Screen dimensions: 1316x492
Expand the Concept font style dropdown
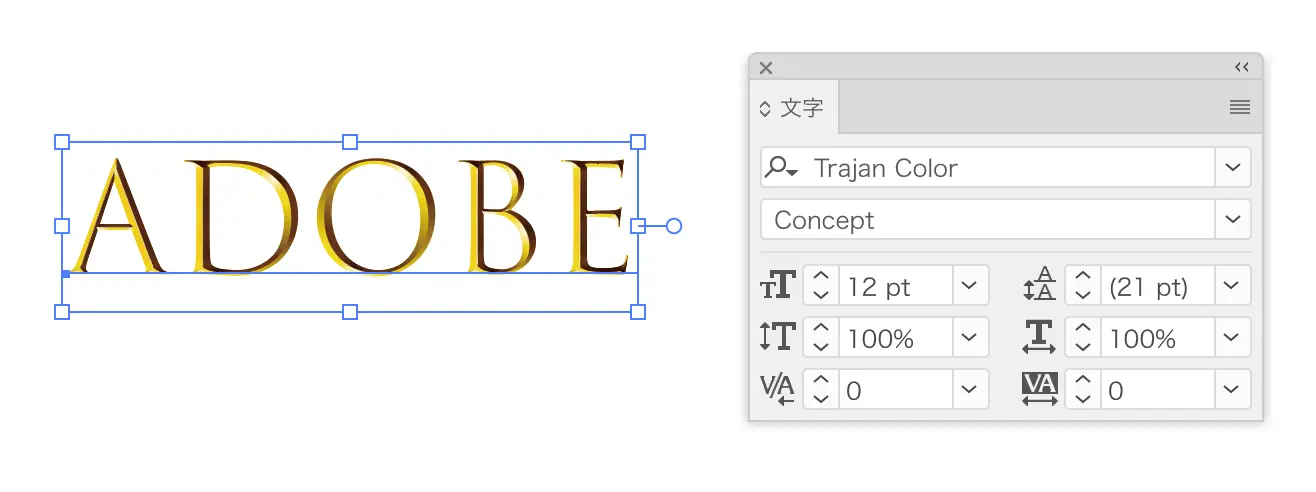(x=1232, y=220)
